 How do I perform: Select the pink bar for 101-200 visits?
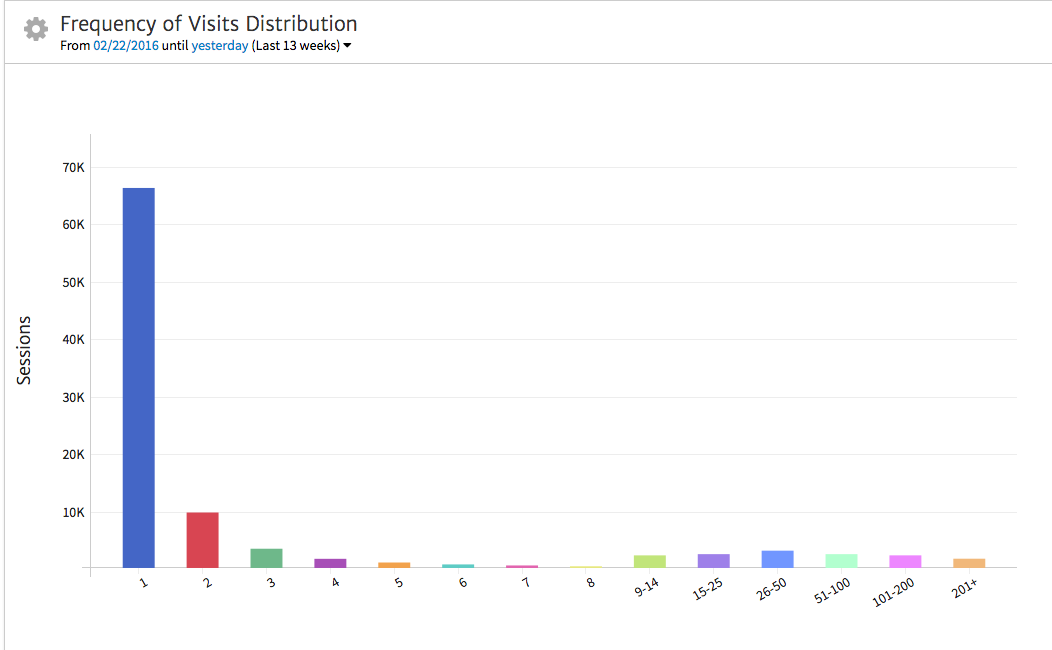coord(906,561)
